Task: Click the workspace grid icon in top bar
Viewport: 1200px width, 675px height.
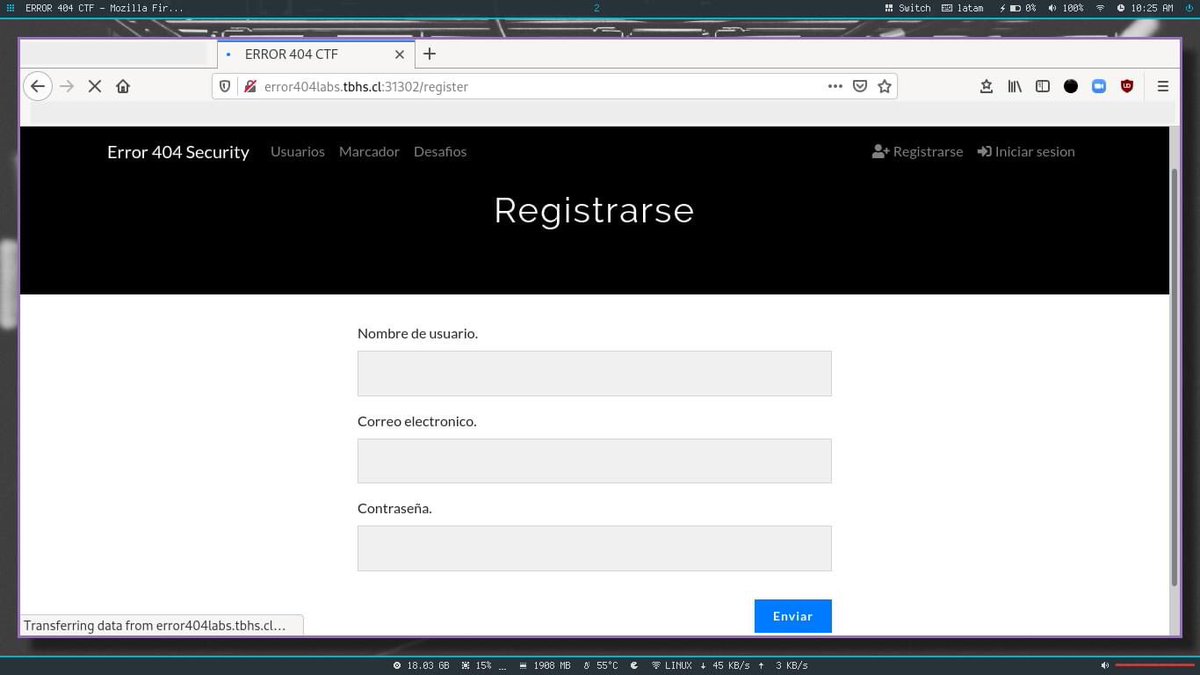Action: pos(10,7)
